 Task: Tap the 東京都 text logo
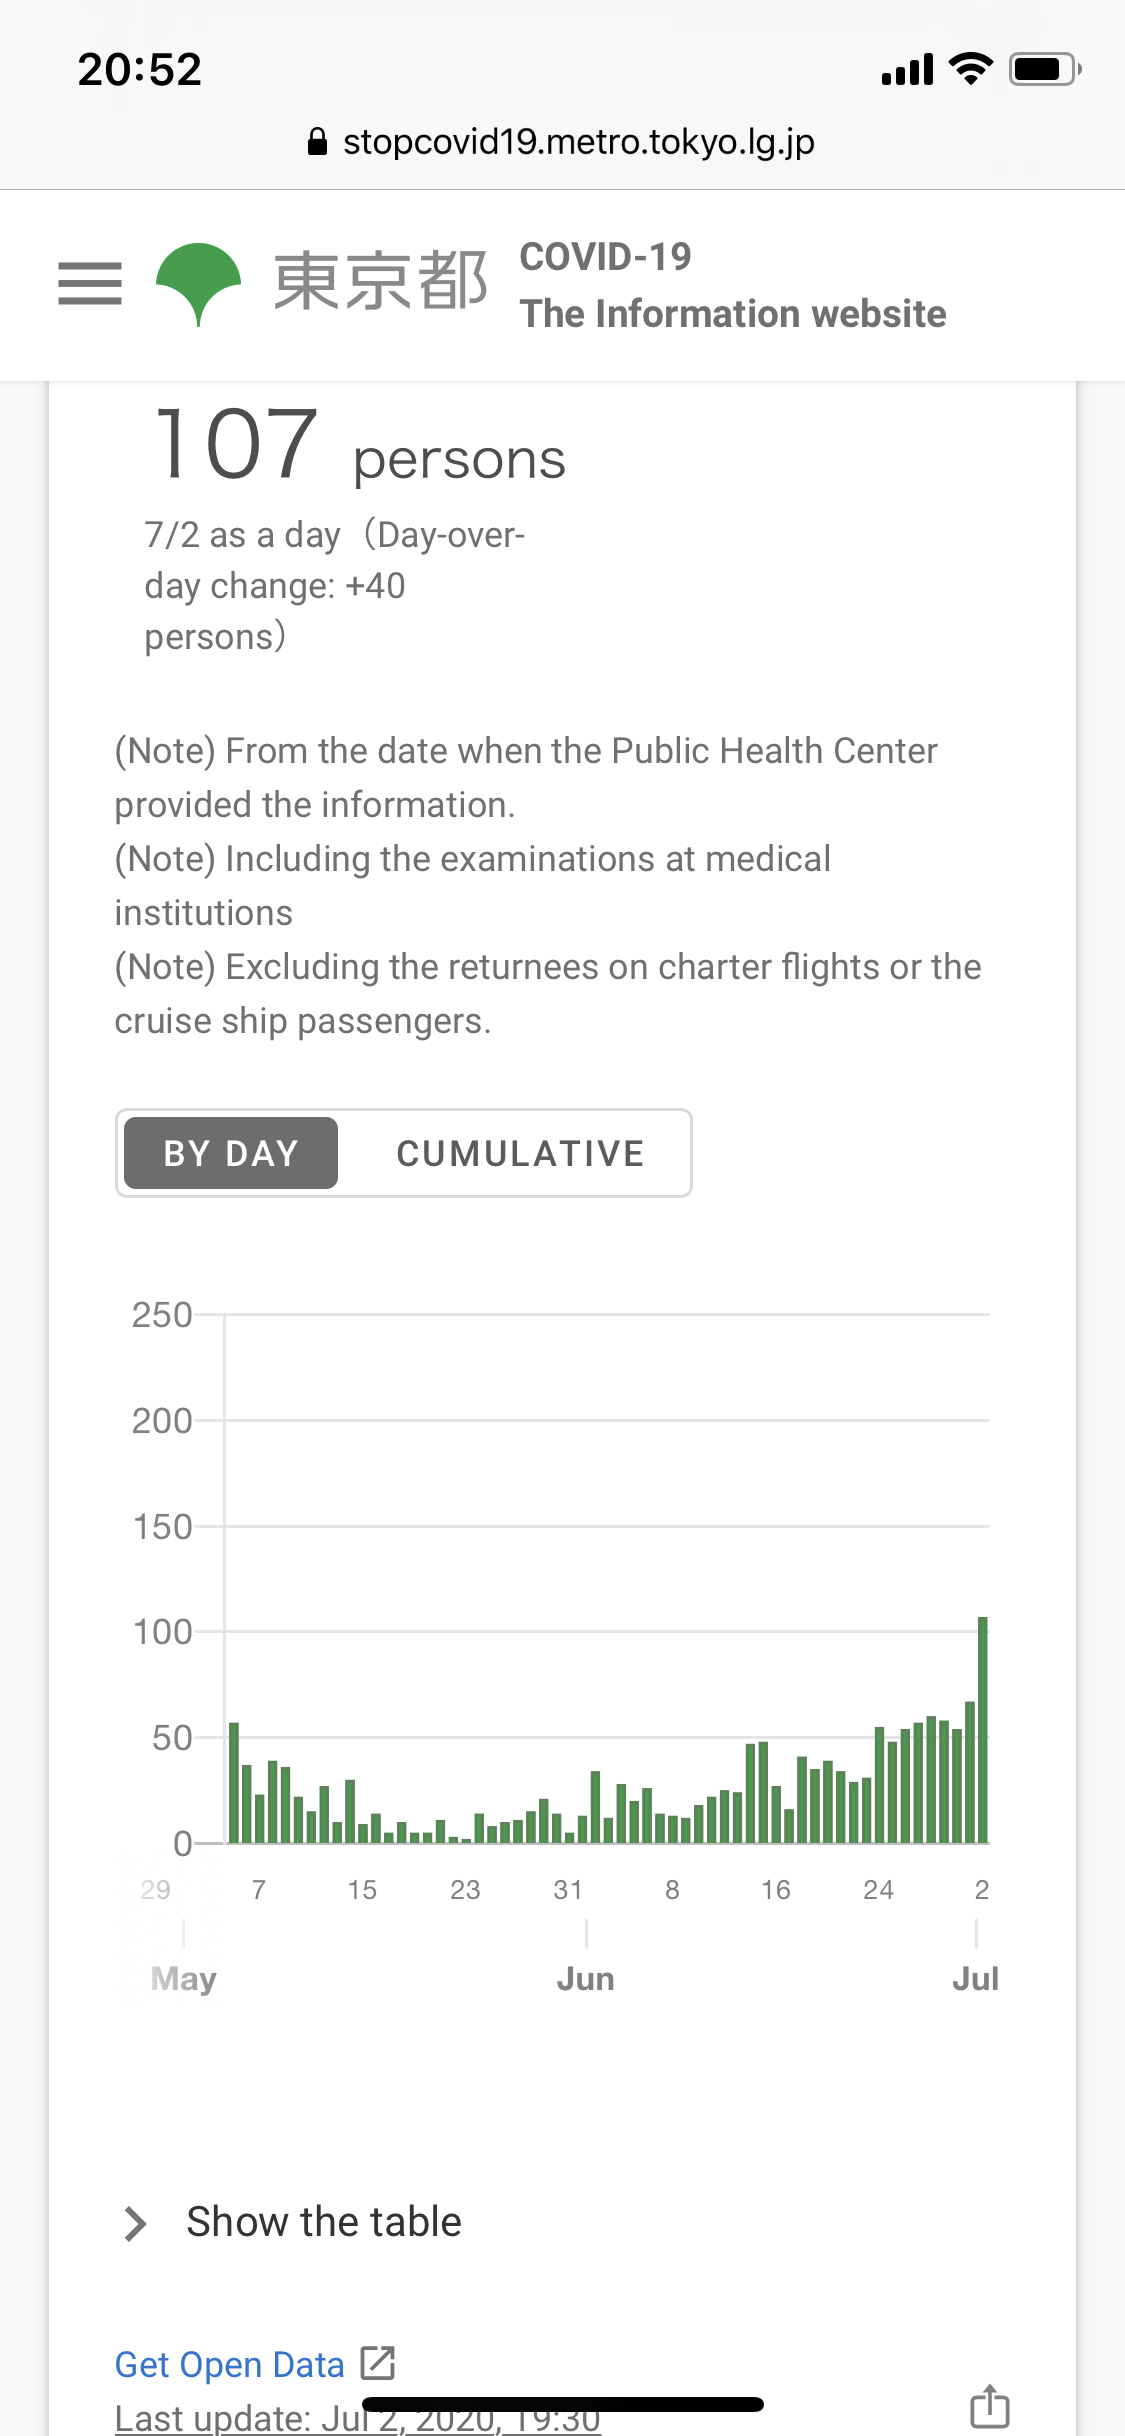point(380,282)
